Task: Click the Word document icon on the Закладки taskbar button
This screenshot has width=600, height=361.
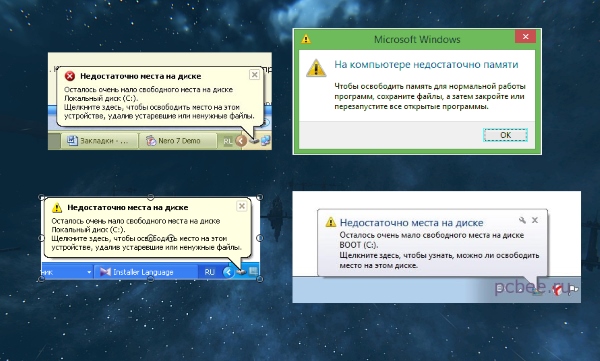Action: [x=72, y=141]
